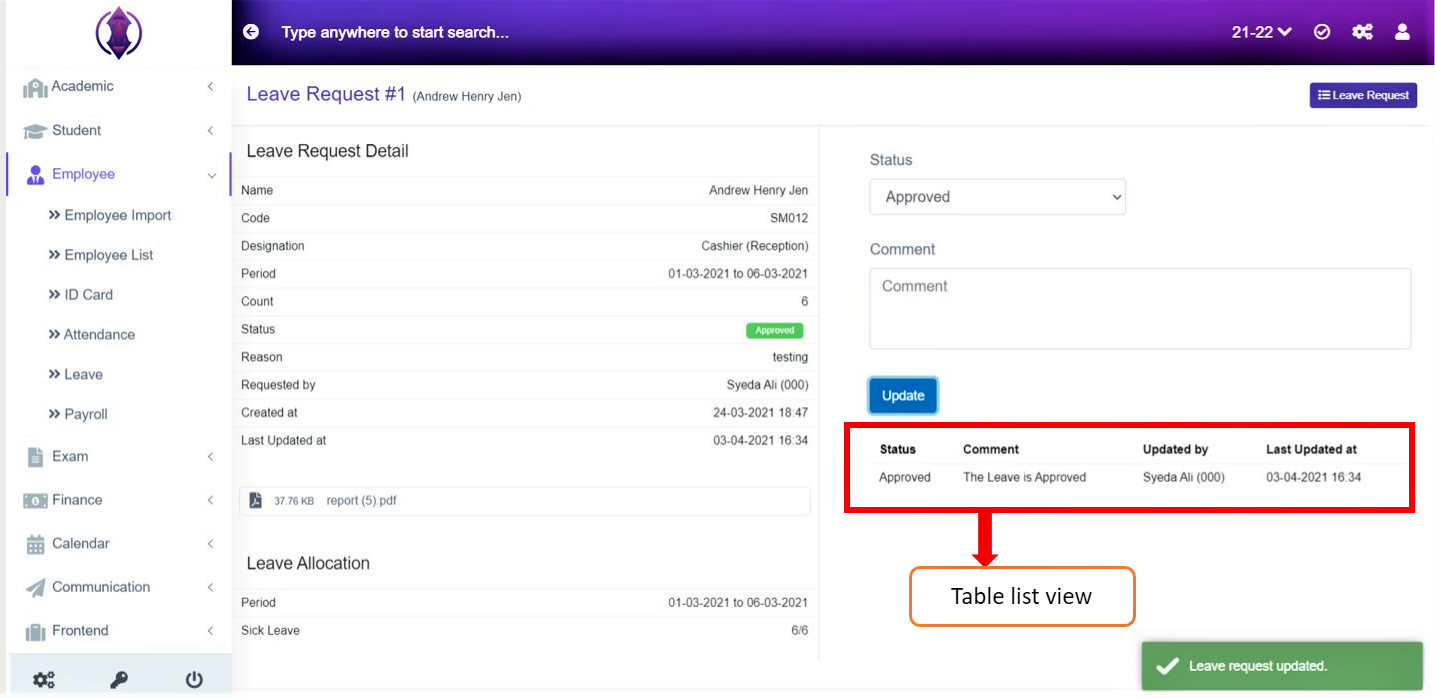
Task: Click the app logo in the sidebar
Action: point(119,33)
